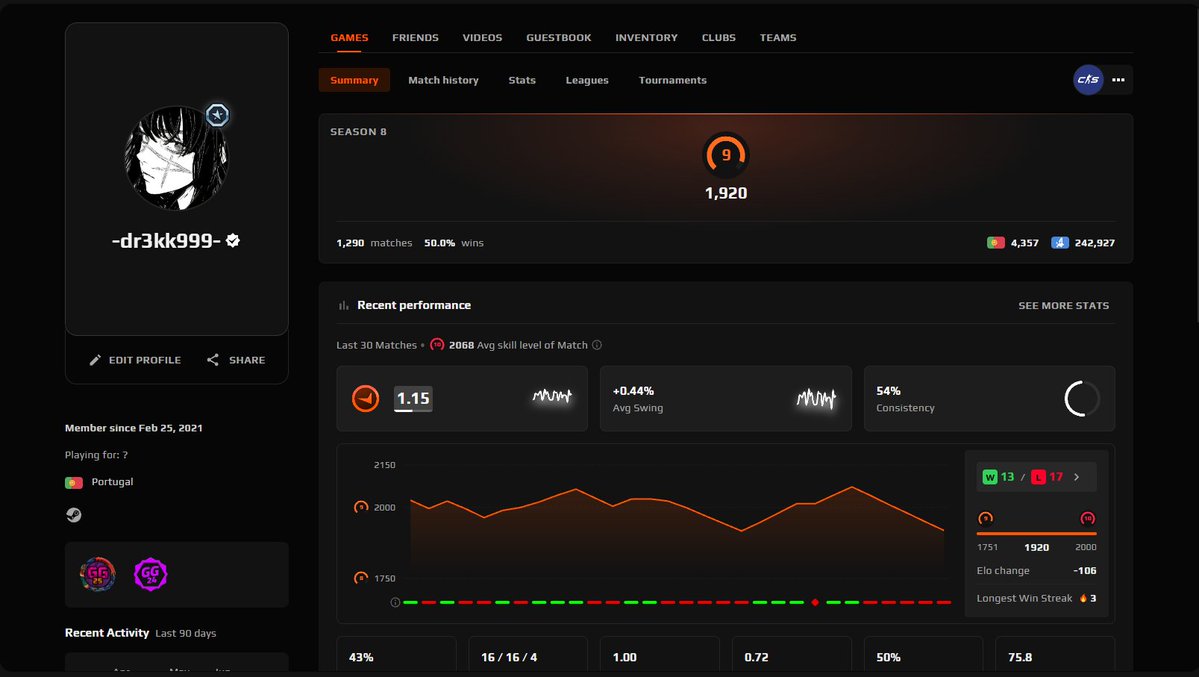The image size is (1199, 677).
Task: Click the level 9 skill icon
Action: [x=726, y=155]
